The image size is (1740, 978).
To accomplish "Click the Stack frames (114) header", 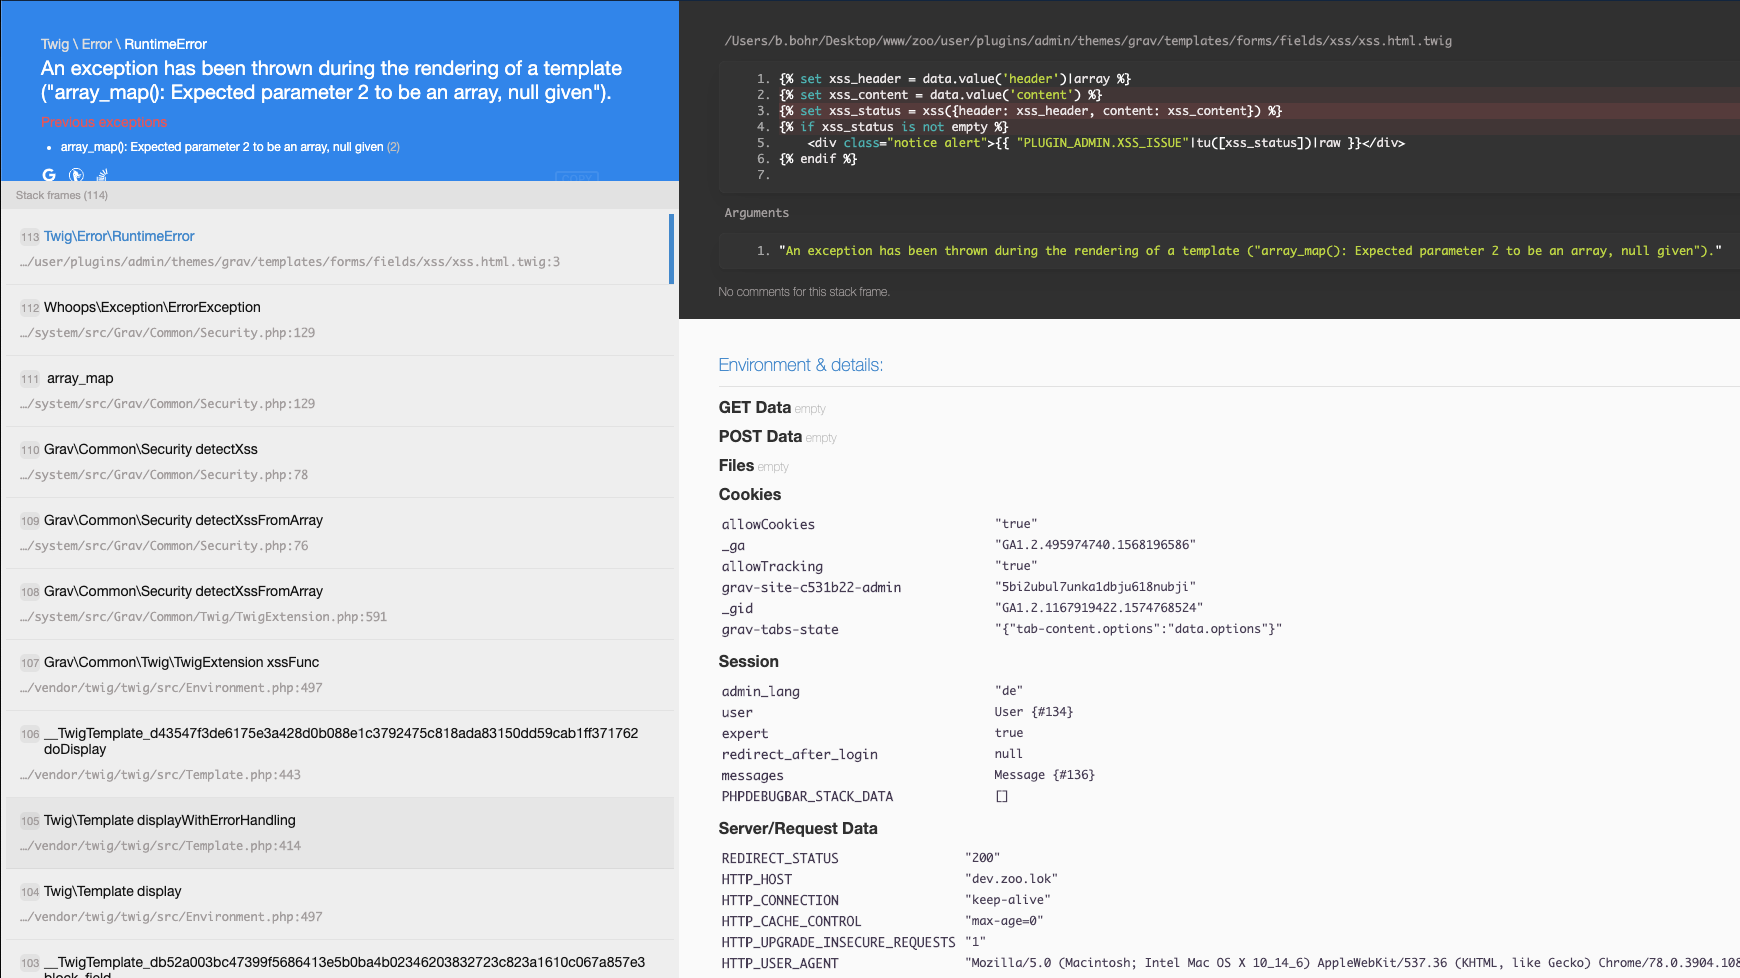I will point(62,195).
